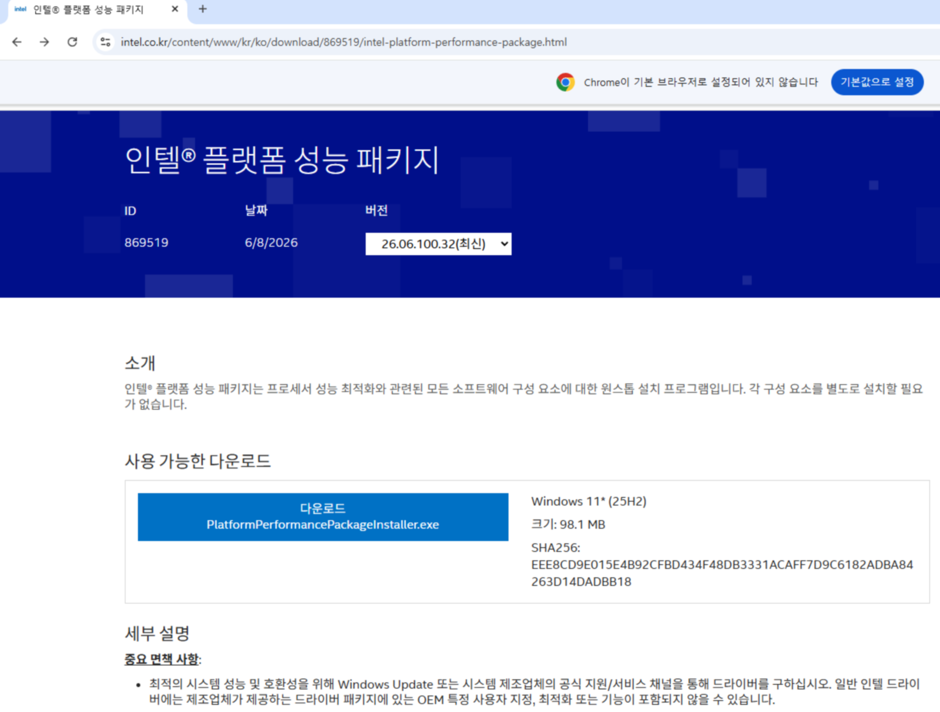Click the Intel favicon on the tab
Viewport: 940px width, 712px height.
[x=20, y=9]
